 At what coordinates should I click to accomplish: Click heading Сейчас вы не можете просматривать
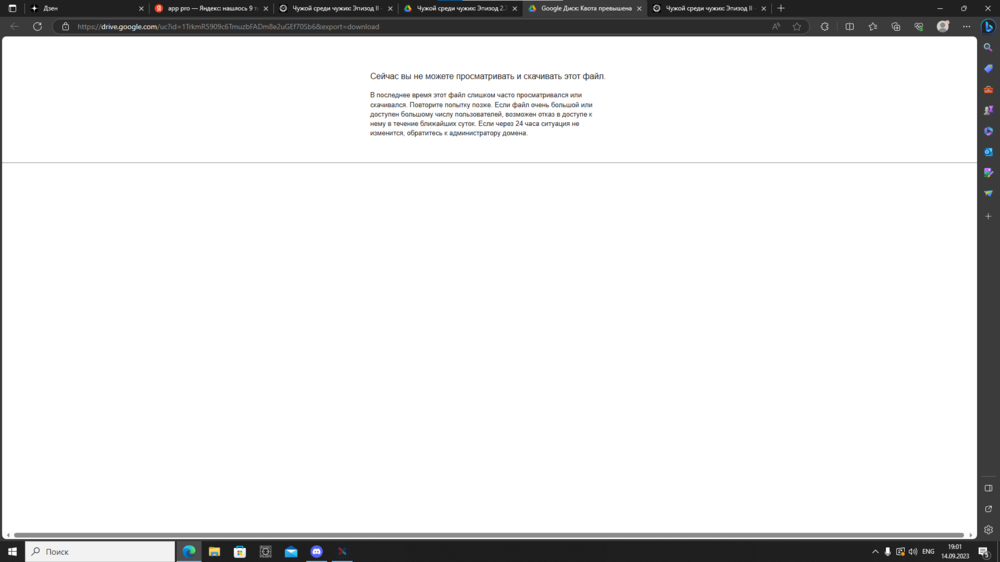tap(487, 76)
